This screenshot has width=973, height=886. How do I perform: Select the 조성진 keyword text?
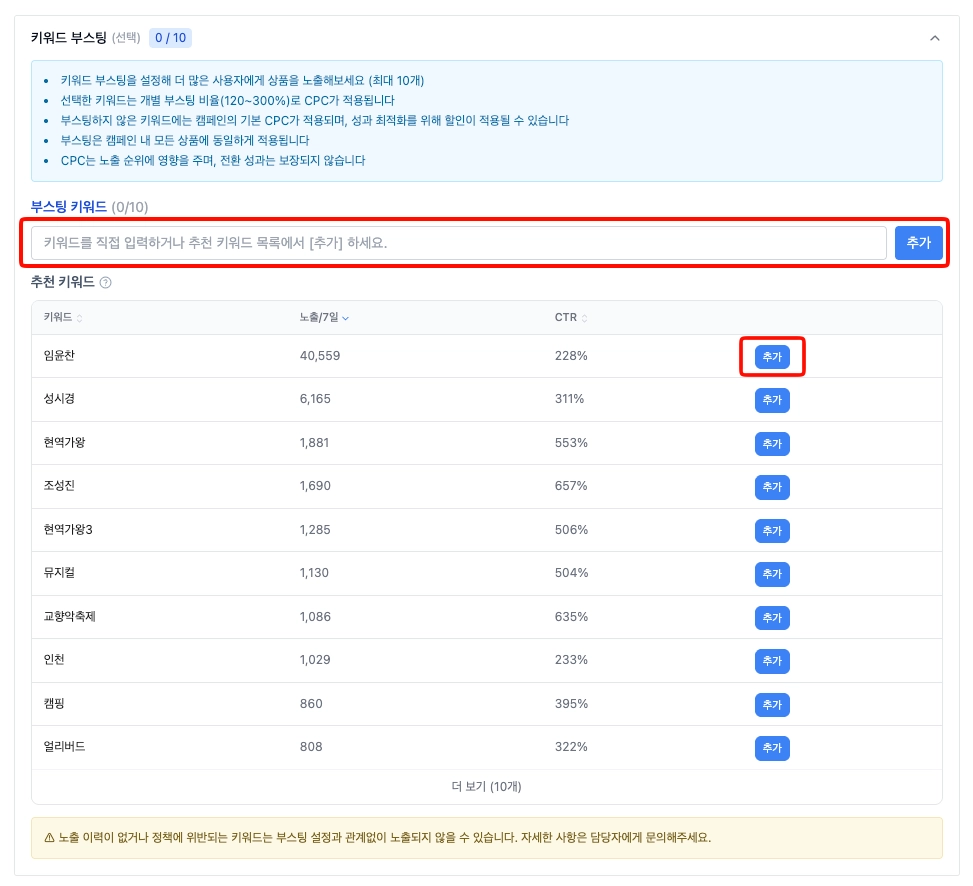point(59,486)
